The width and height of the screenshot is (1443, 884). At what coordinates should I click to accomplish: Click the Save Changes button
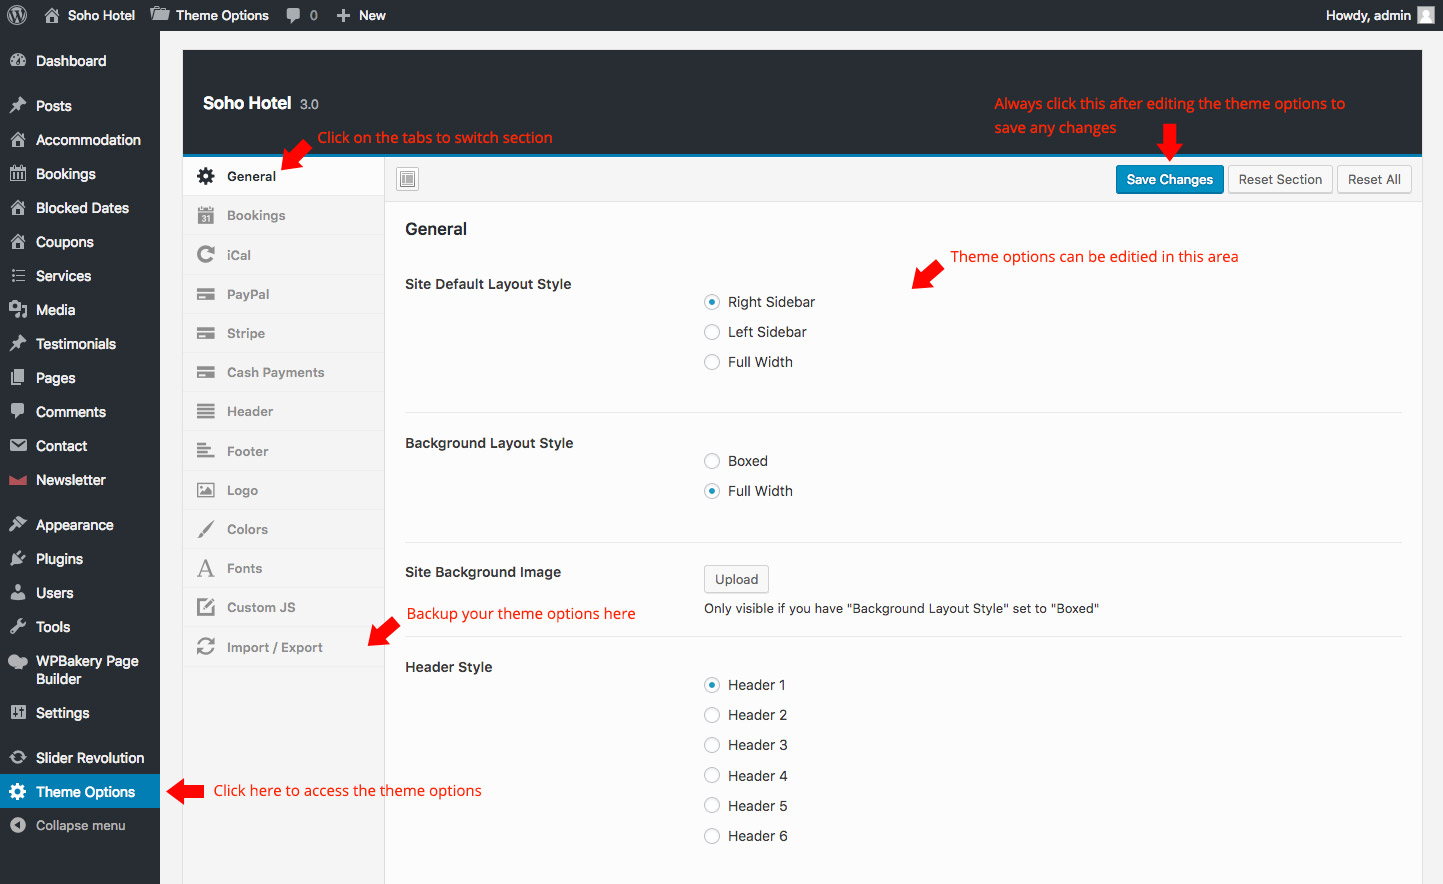click(1169, 179)
